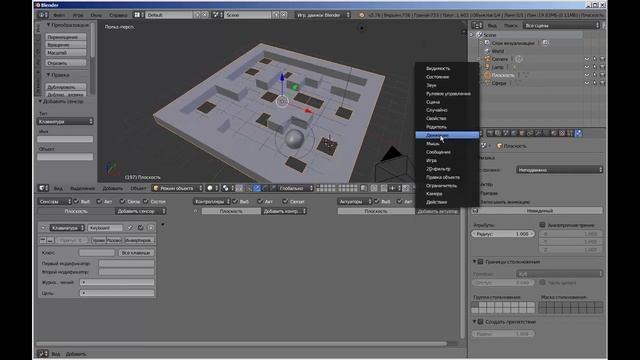
Task: Select Камера in actuator menu
Action: [447, 193]
